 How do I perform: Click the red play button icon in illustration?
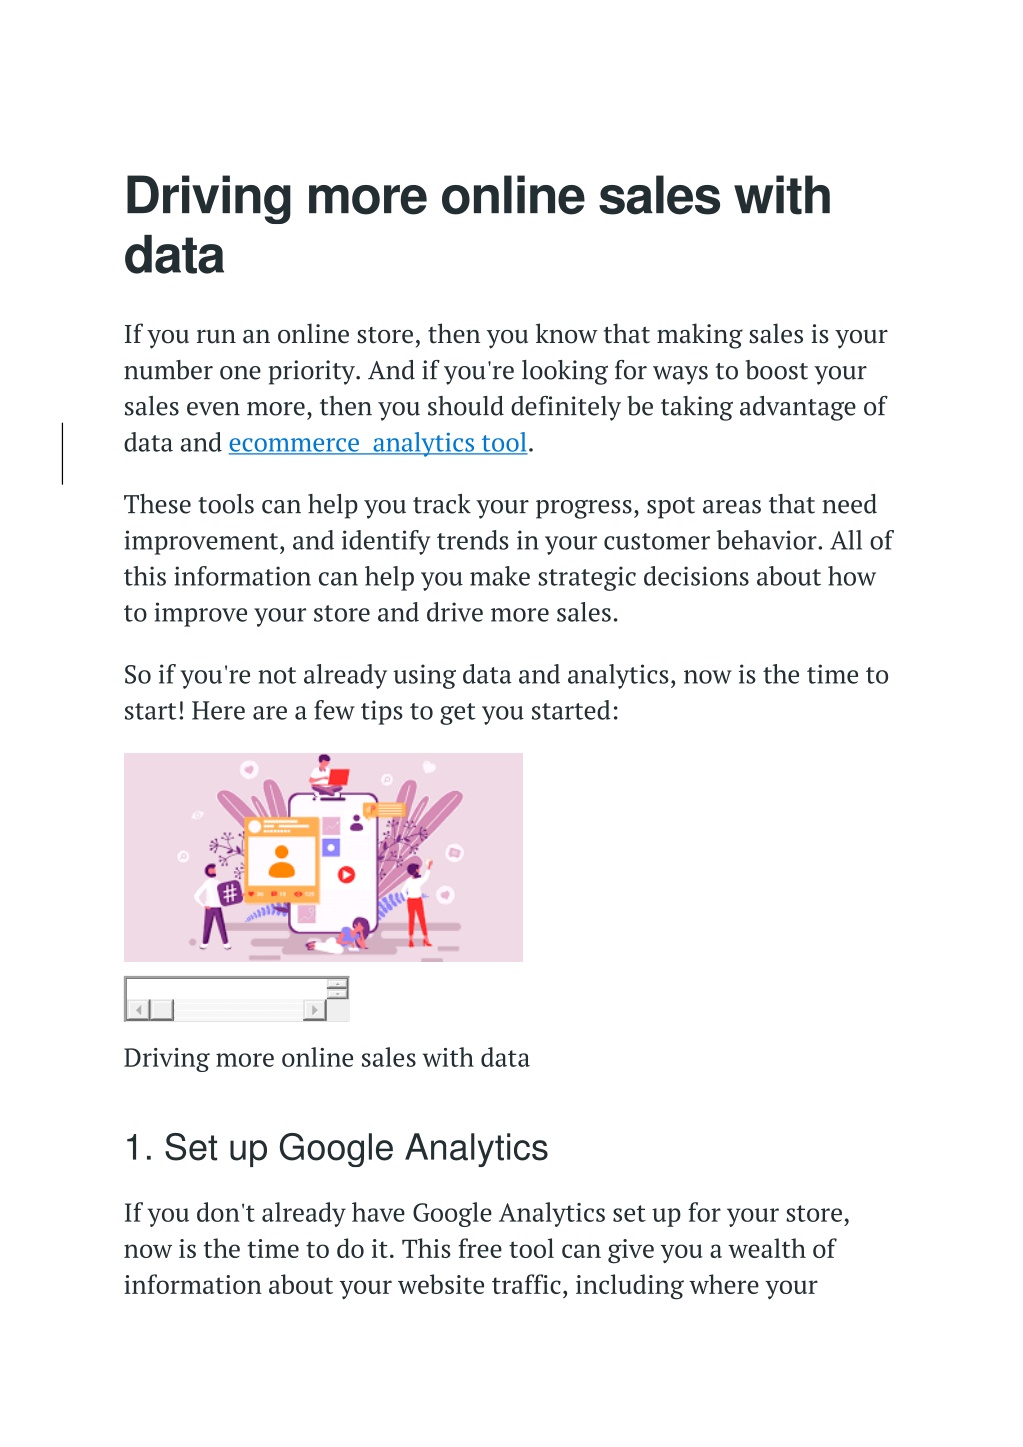point(346,874)
